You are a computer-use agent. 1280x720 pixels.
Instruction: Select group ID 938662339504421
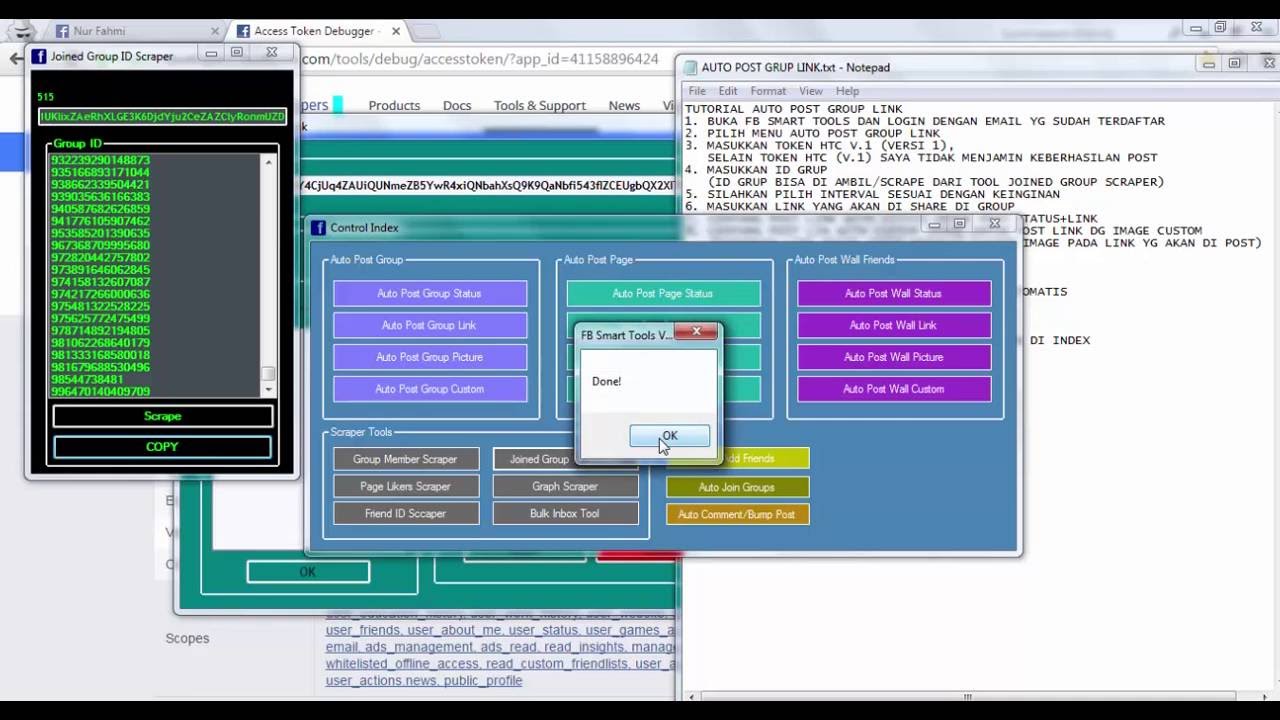[x=100, y=184]
